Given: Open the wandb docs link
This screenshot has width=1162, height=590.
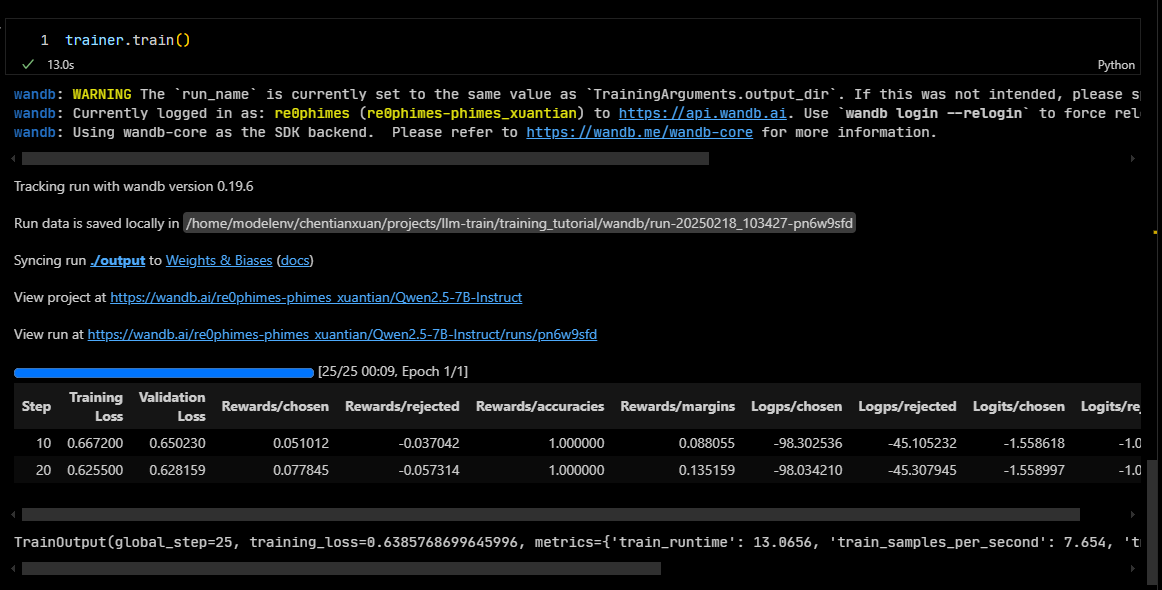Looking at the screenshot, I should coord(294,260).
